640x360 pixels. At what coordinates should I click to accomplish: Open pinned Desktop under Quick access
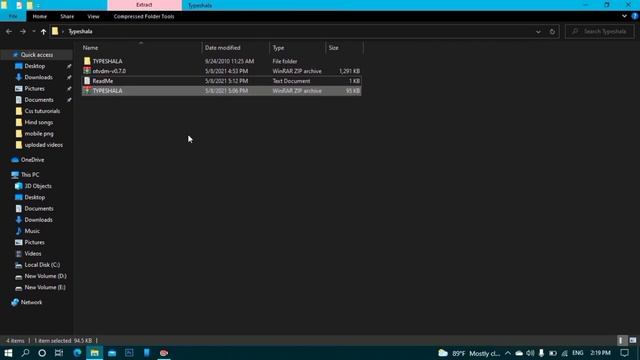(35, 66)
